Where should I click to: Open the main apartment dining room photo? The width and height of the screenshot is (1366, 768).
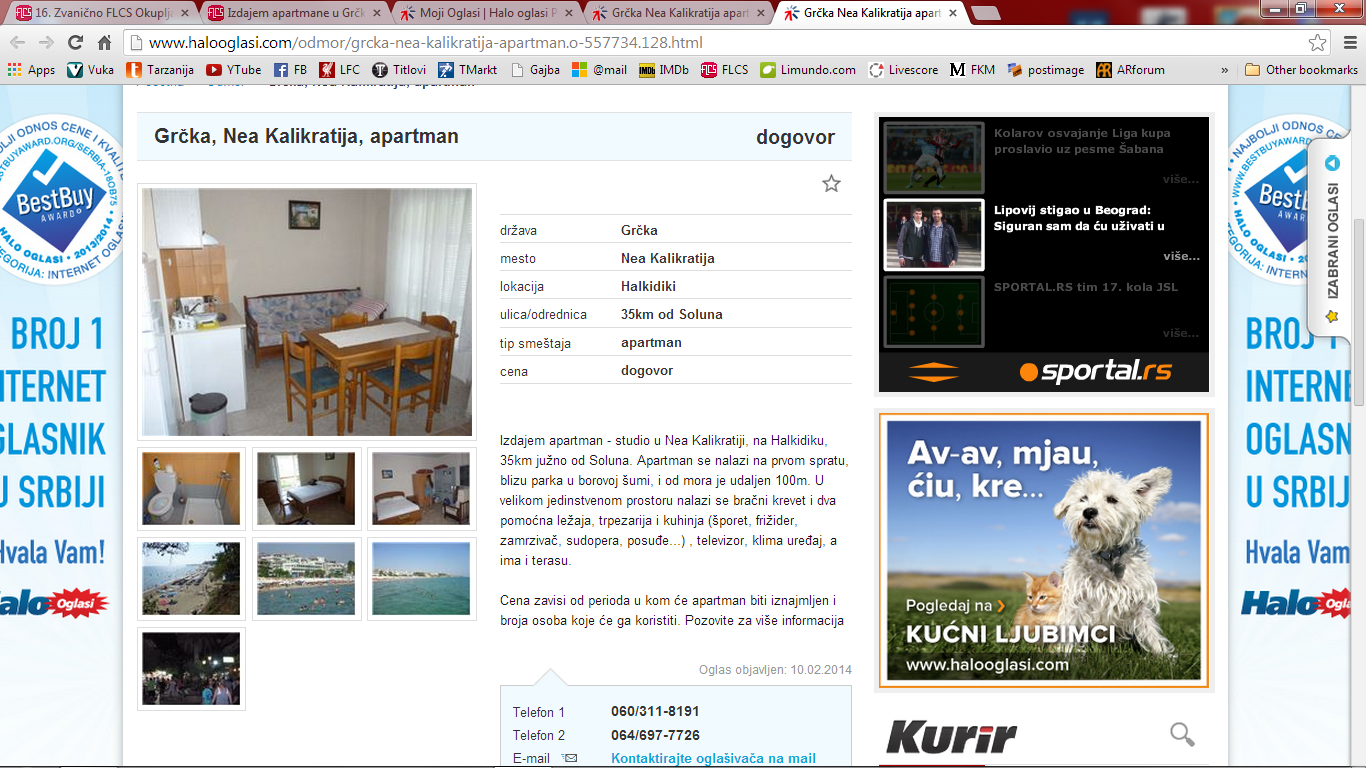click(307, 312)
